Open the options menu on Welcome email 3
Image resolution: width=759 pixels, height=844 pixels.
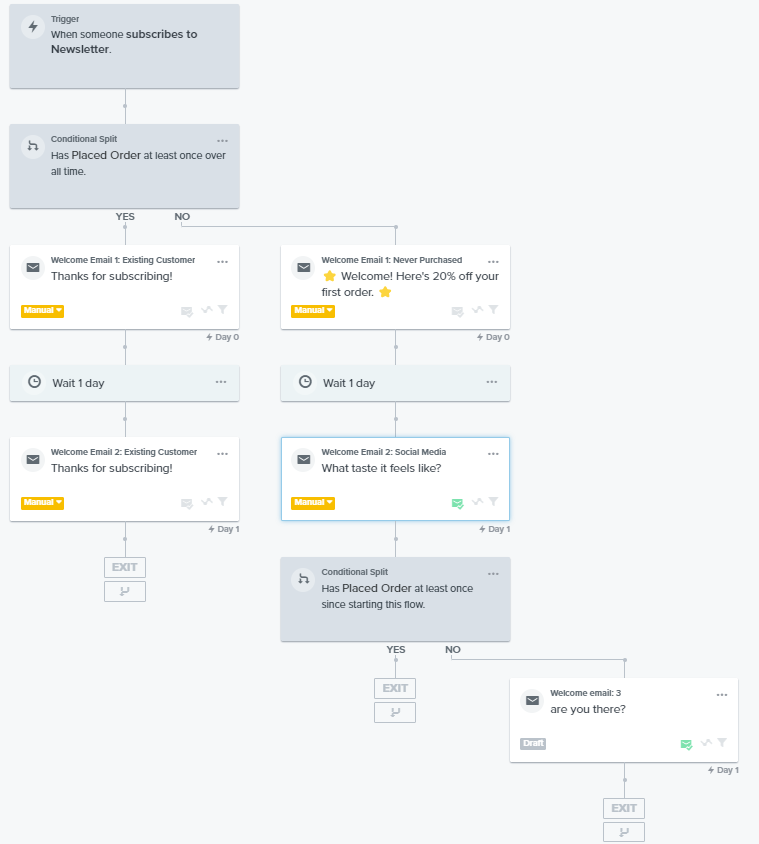tap(722, 693)
